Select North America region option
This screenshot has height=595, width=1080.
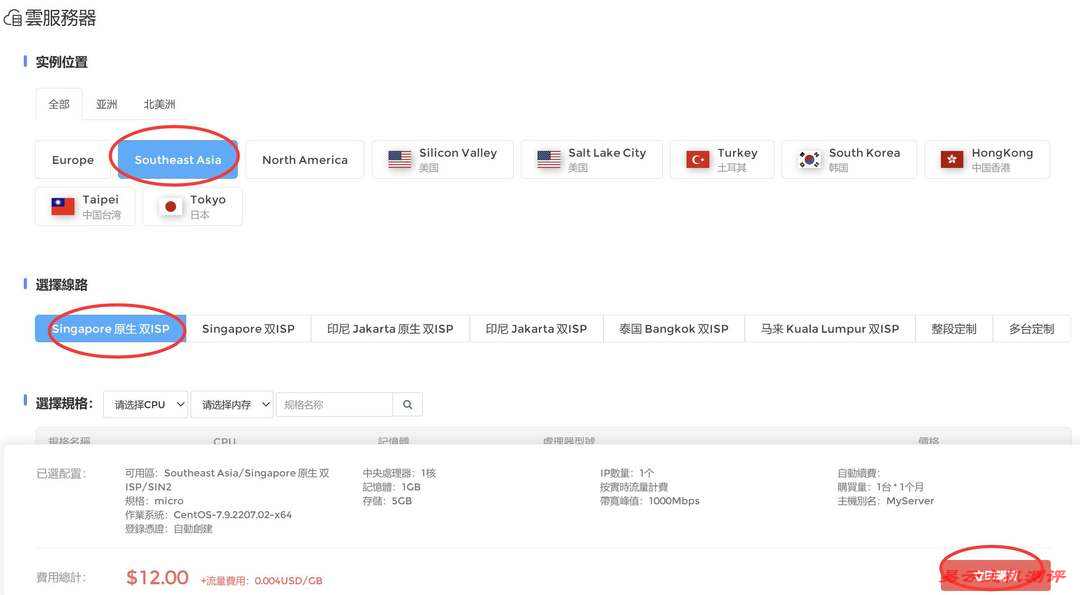[305, 160]
